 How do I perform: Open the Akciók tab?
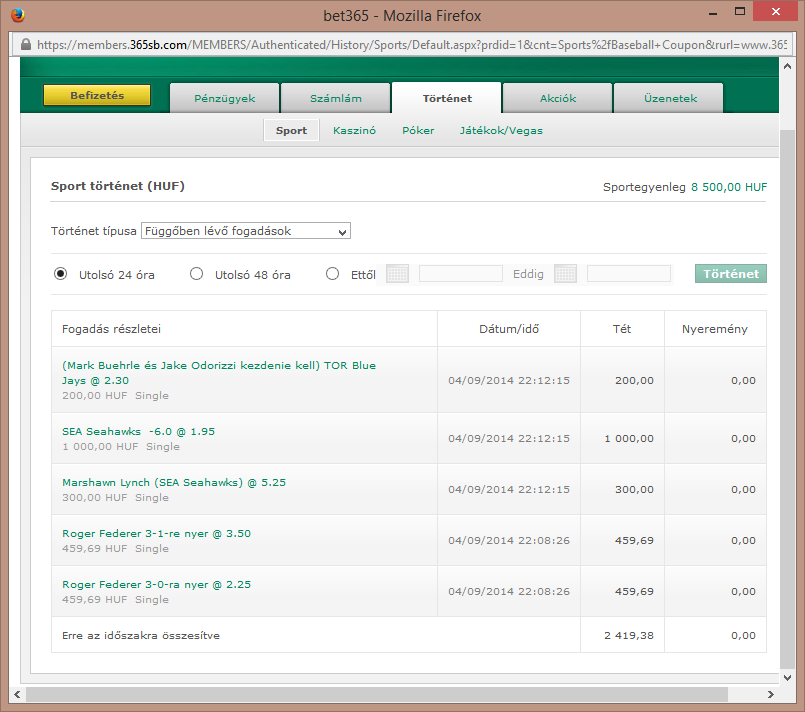pyautogui.click(x=558, y=98)
